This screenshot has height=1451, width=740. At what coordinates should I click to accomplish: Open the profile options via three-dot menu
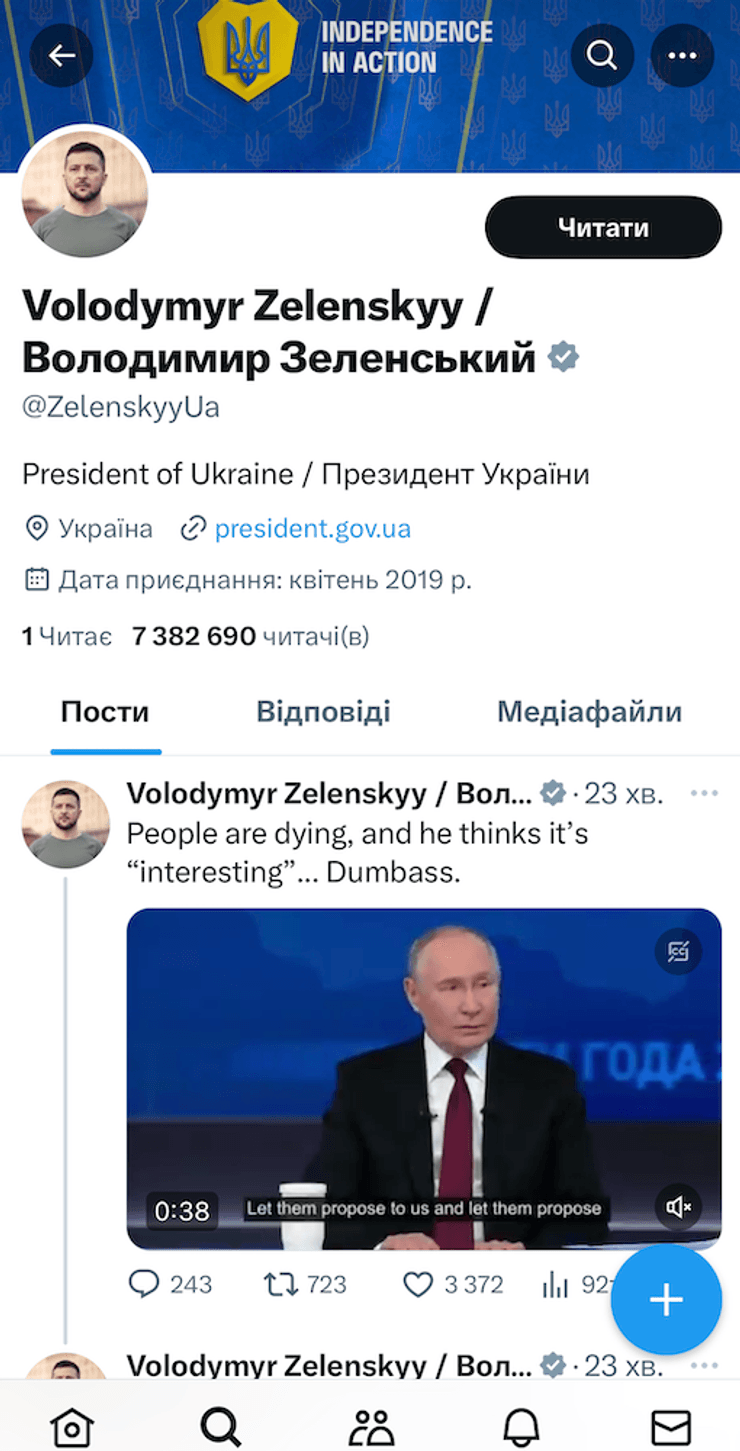pyautogui.click(x=682, y=55)
